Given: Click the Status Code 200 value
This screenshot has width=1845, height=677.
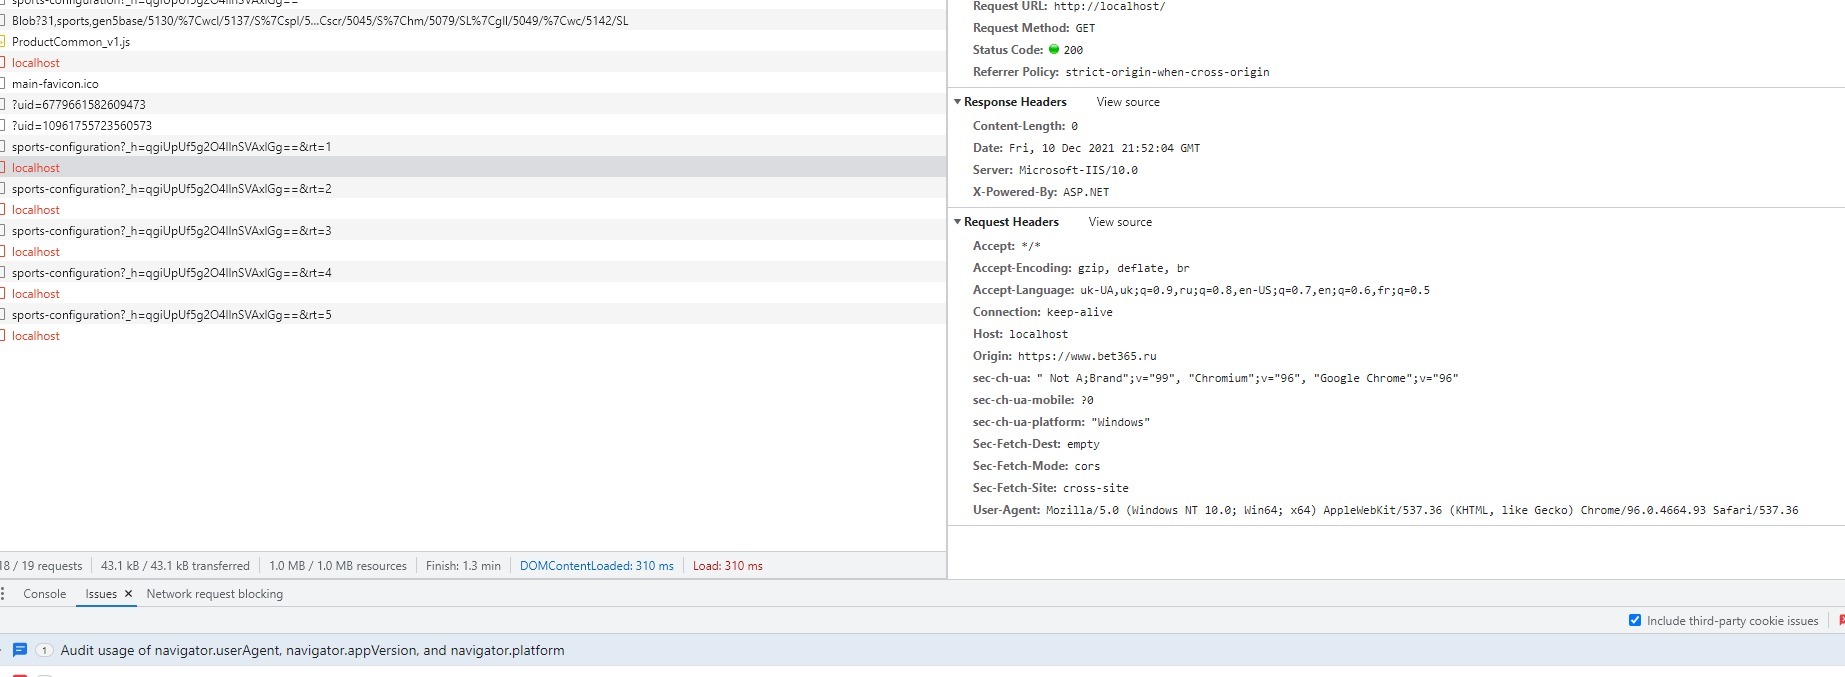Looking at the screenshot, I should pos(1073,50).
